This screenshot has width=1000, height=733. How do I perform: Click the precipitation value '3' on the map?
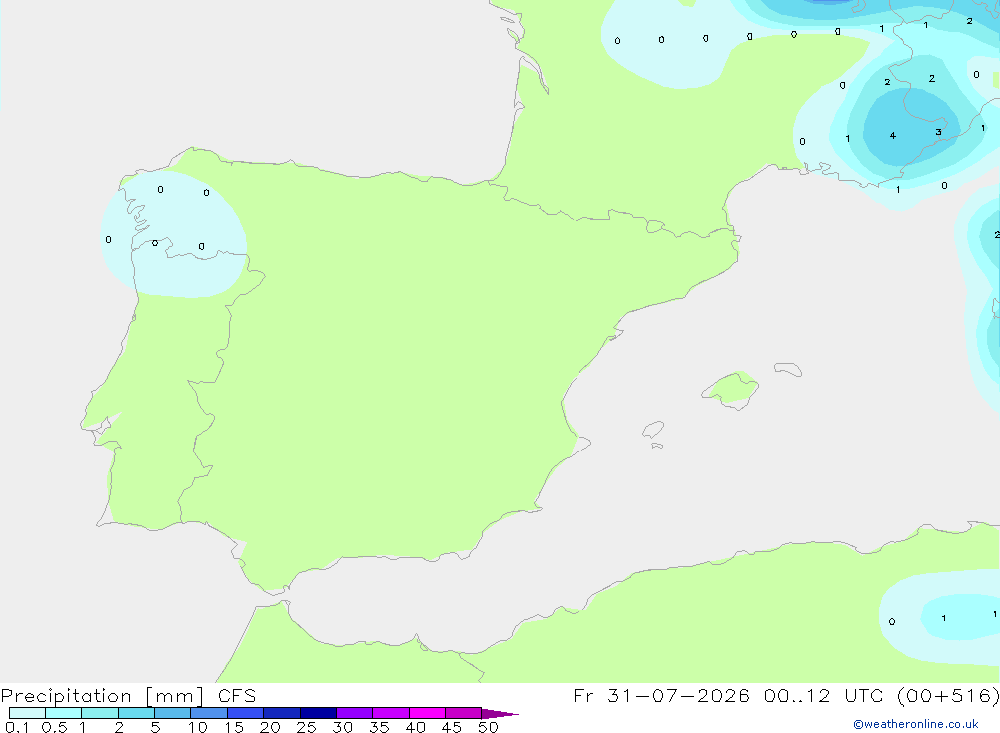pos(938,132)
